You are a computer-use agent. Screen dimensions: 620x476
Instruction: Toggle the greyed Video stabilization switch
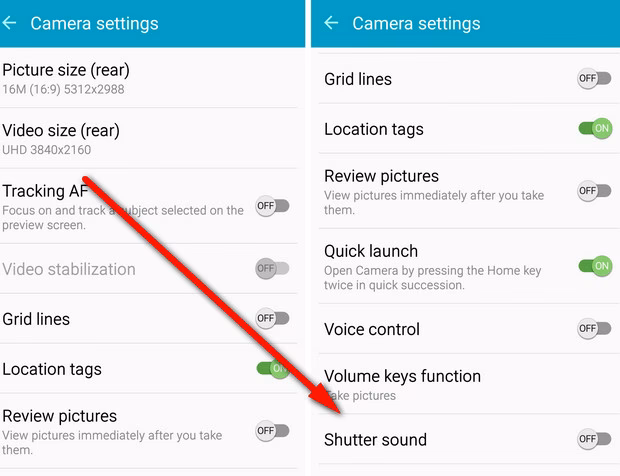[272, 268]
